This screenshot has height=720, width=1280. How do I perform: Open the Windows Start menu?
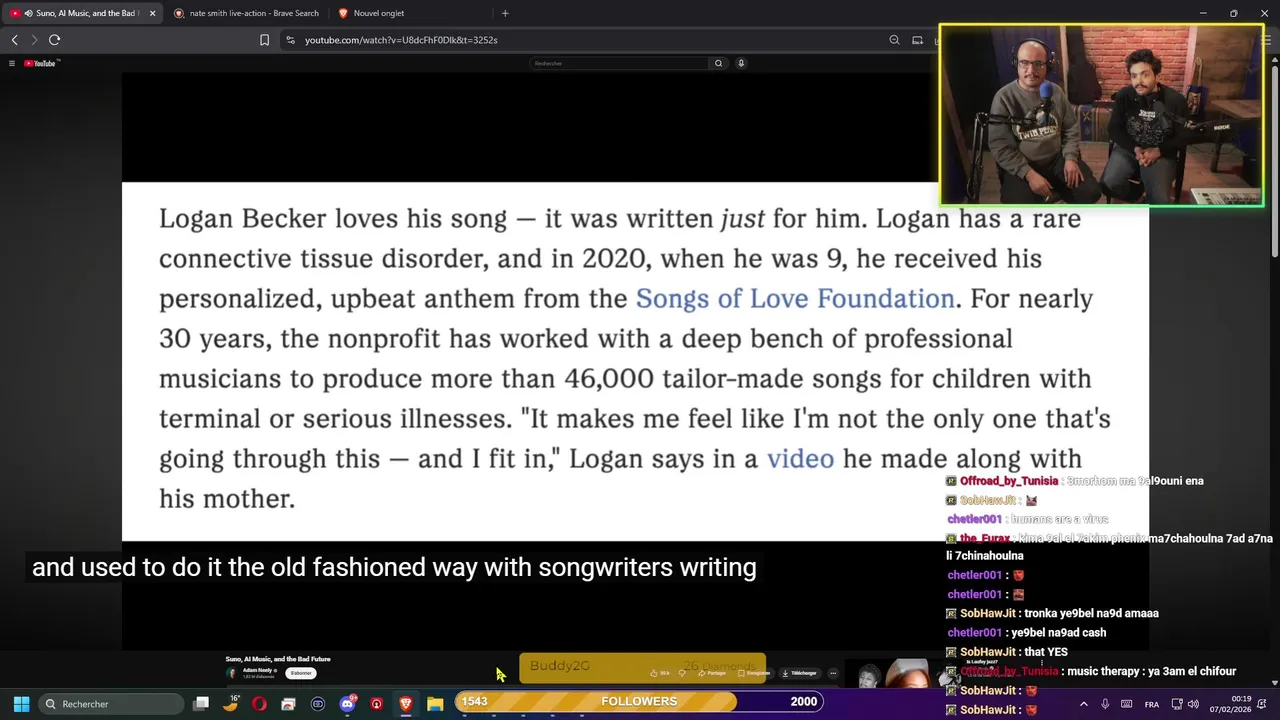[x=21, y=704]
